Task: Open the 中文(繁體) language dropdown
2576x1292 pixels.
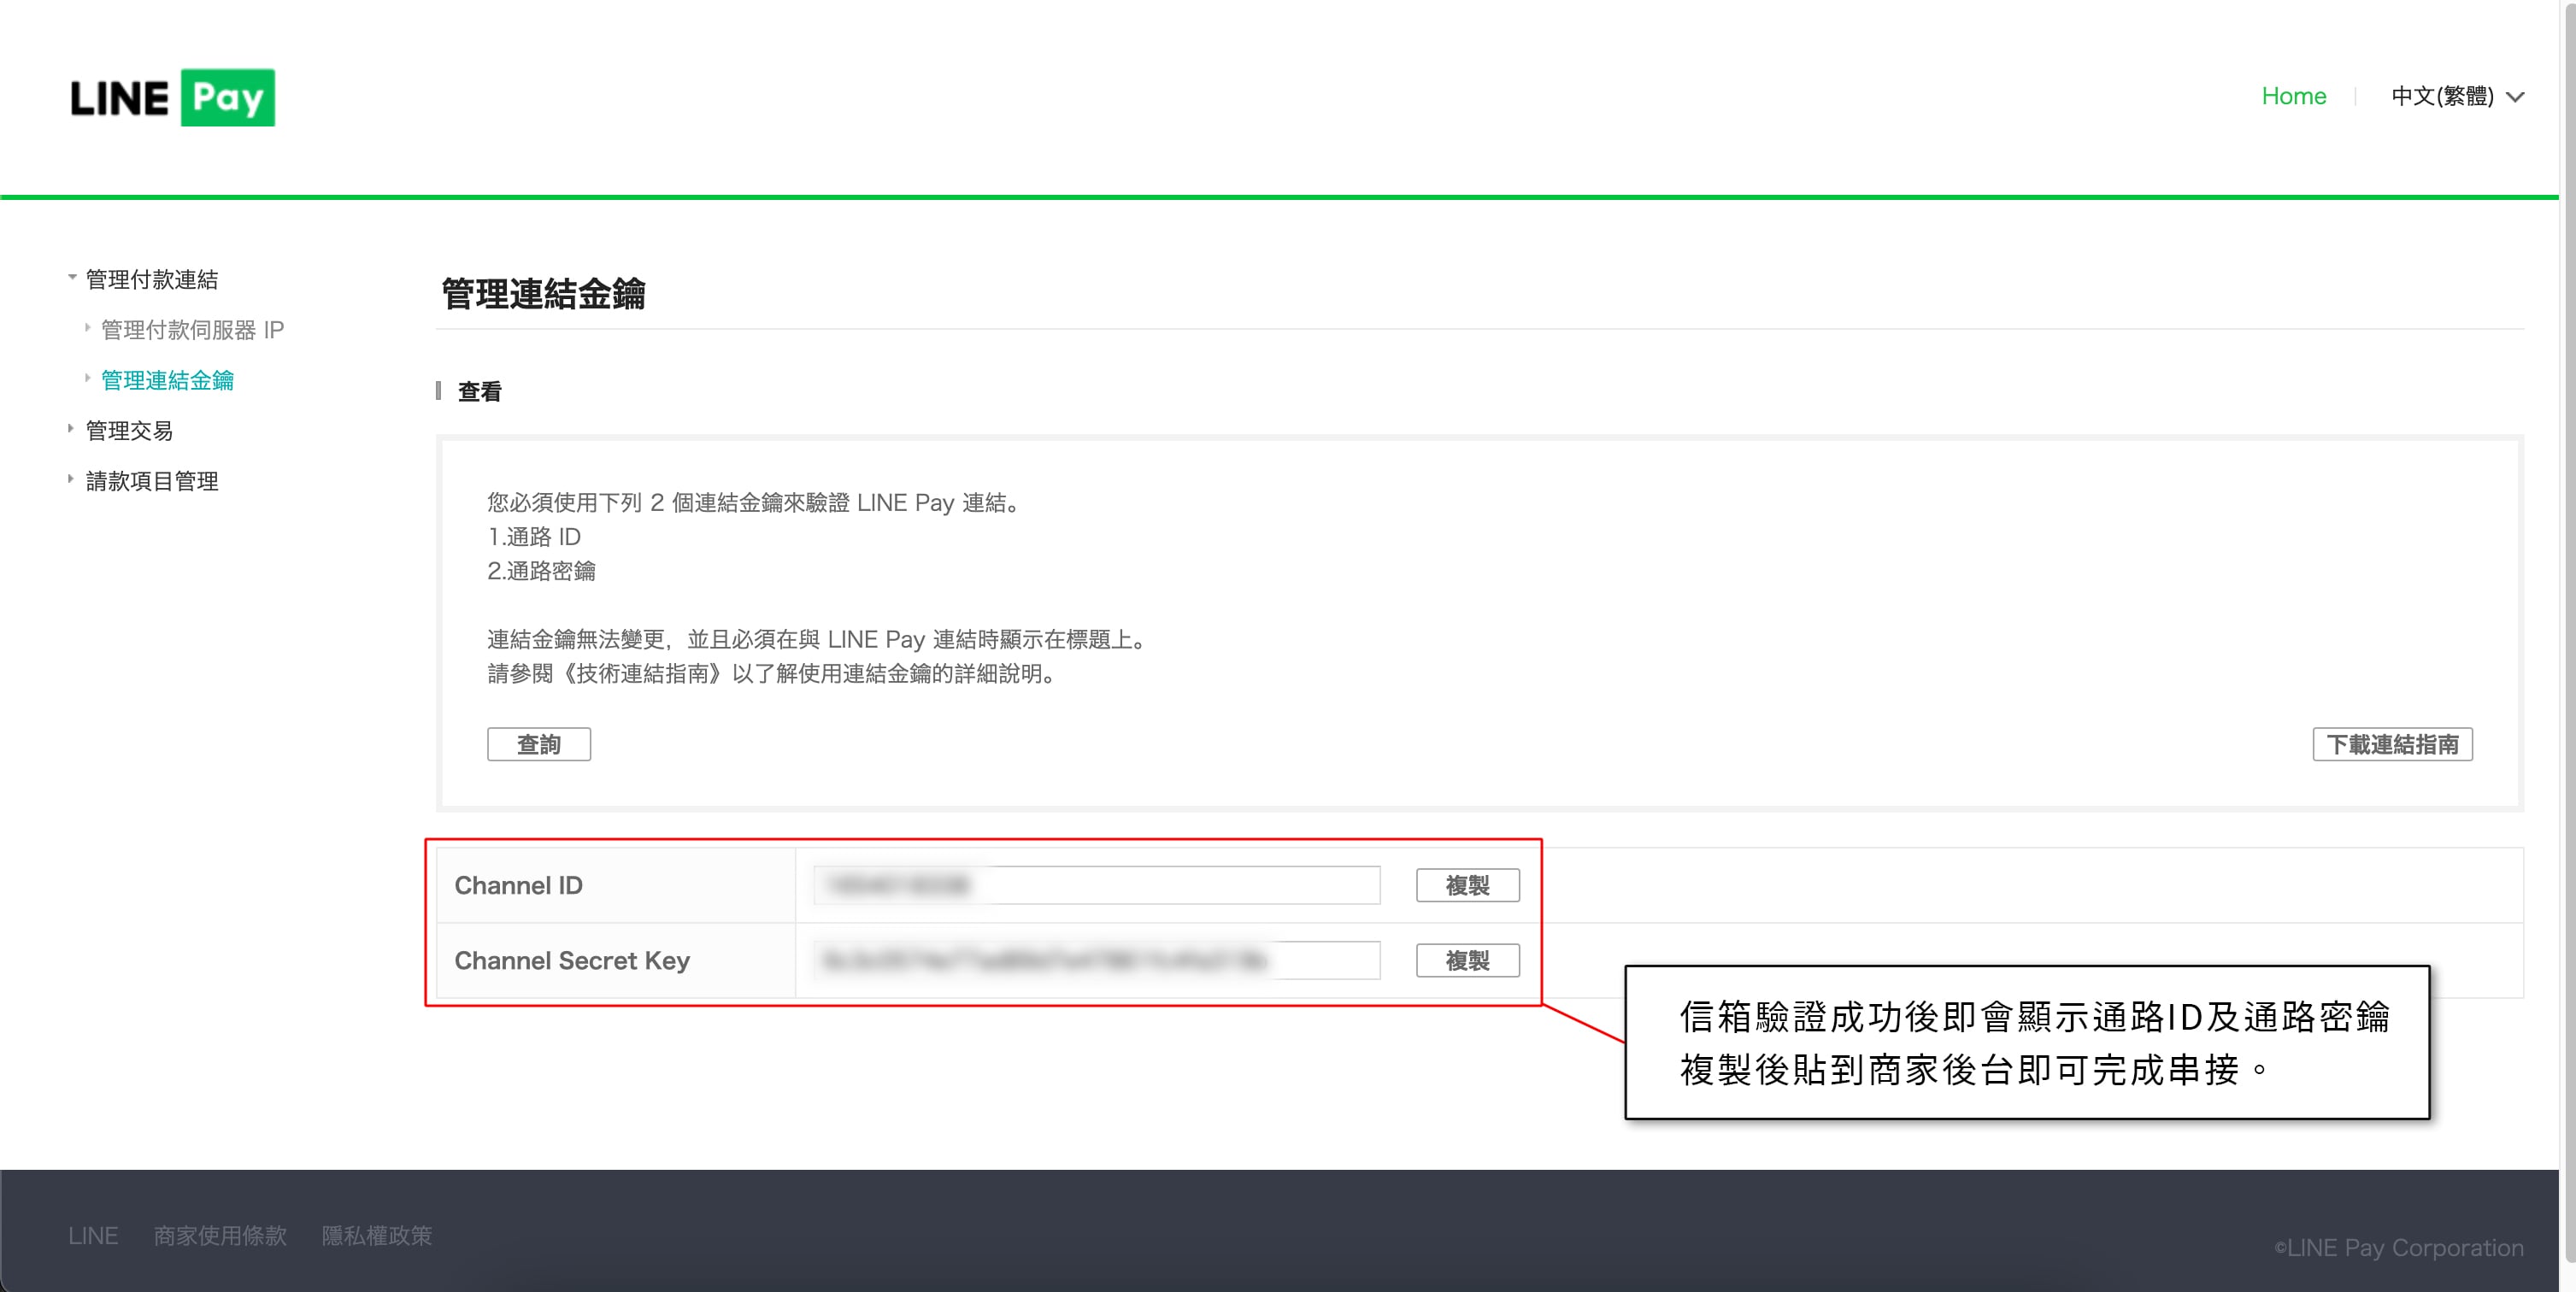Action: coord(2457,96)
